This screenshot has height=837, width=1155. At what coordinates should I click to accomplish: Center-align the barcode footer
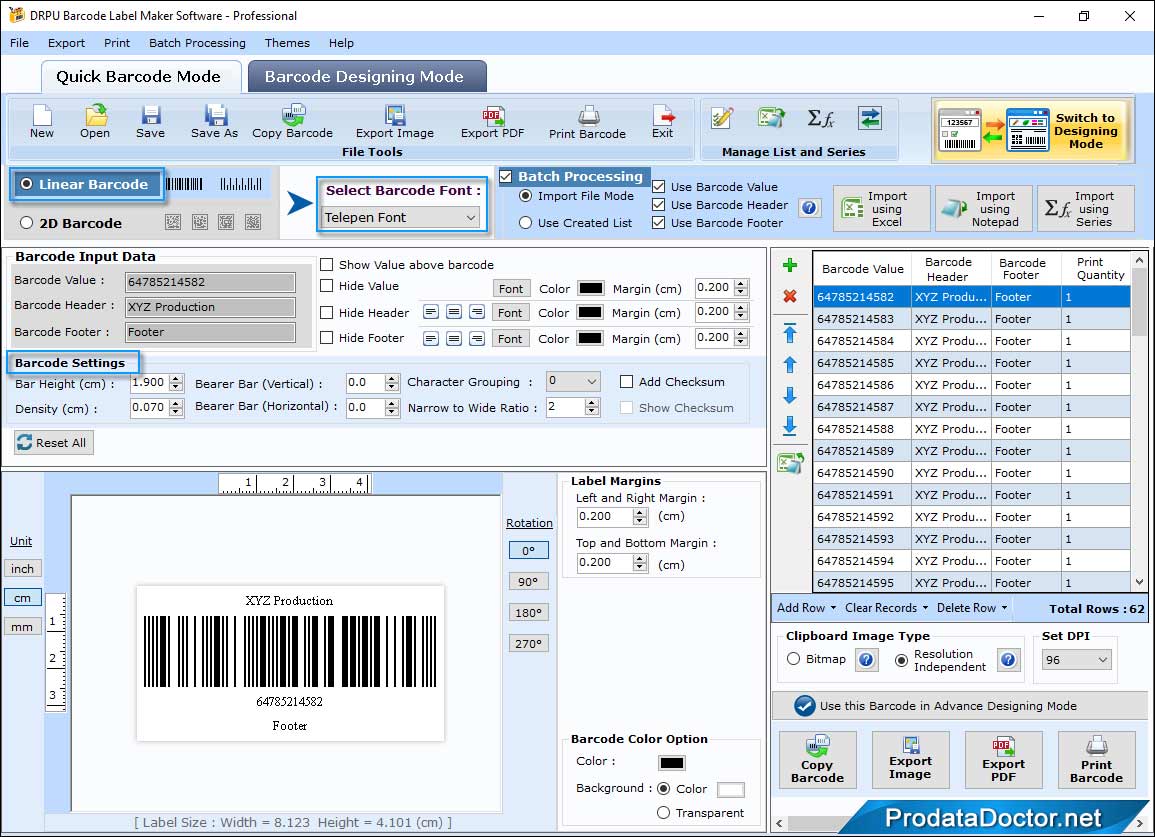pyautogui.click(x=454, y=339)
